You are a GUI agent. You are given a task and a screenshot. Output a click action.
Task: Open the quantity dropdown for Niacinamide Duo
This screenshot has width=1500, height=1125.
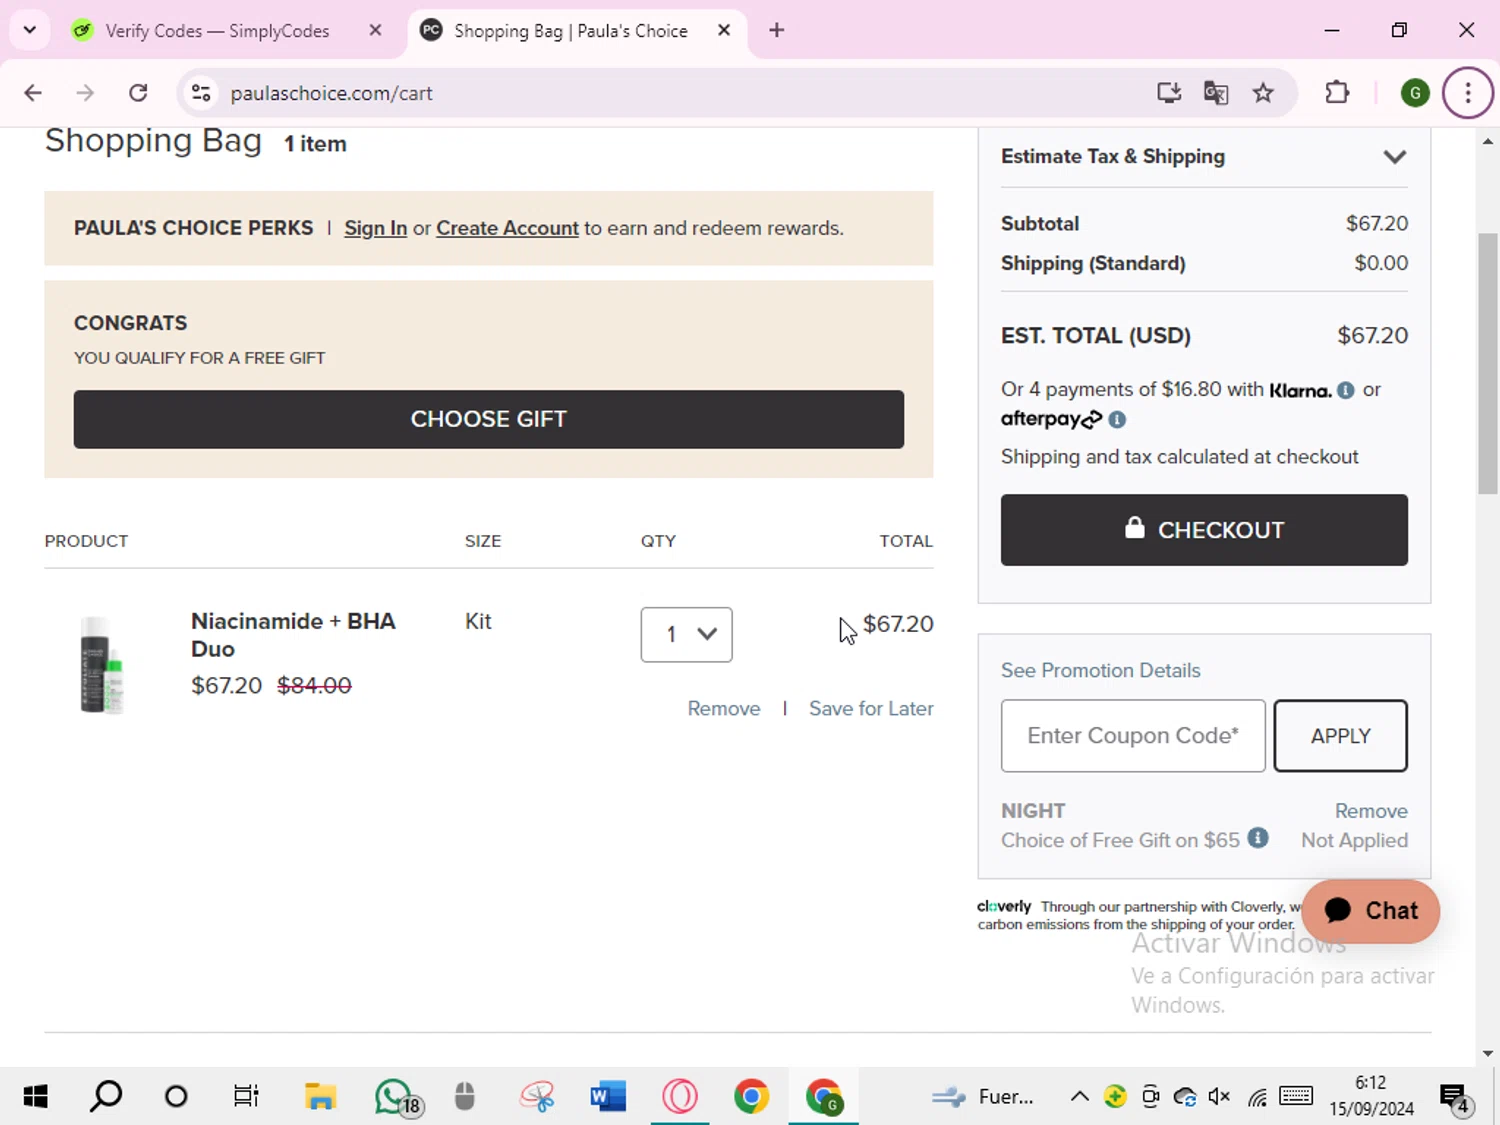[686, 634]
